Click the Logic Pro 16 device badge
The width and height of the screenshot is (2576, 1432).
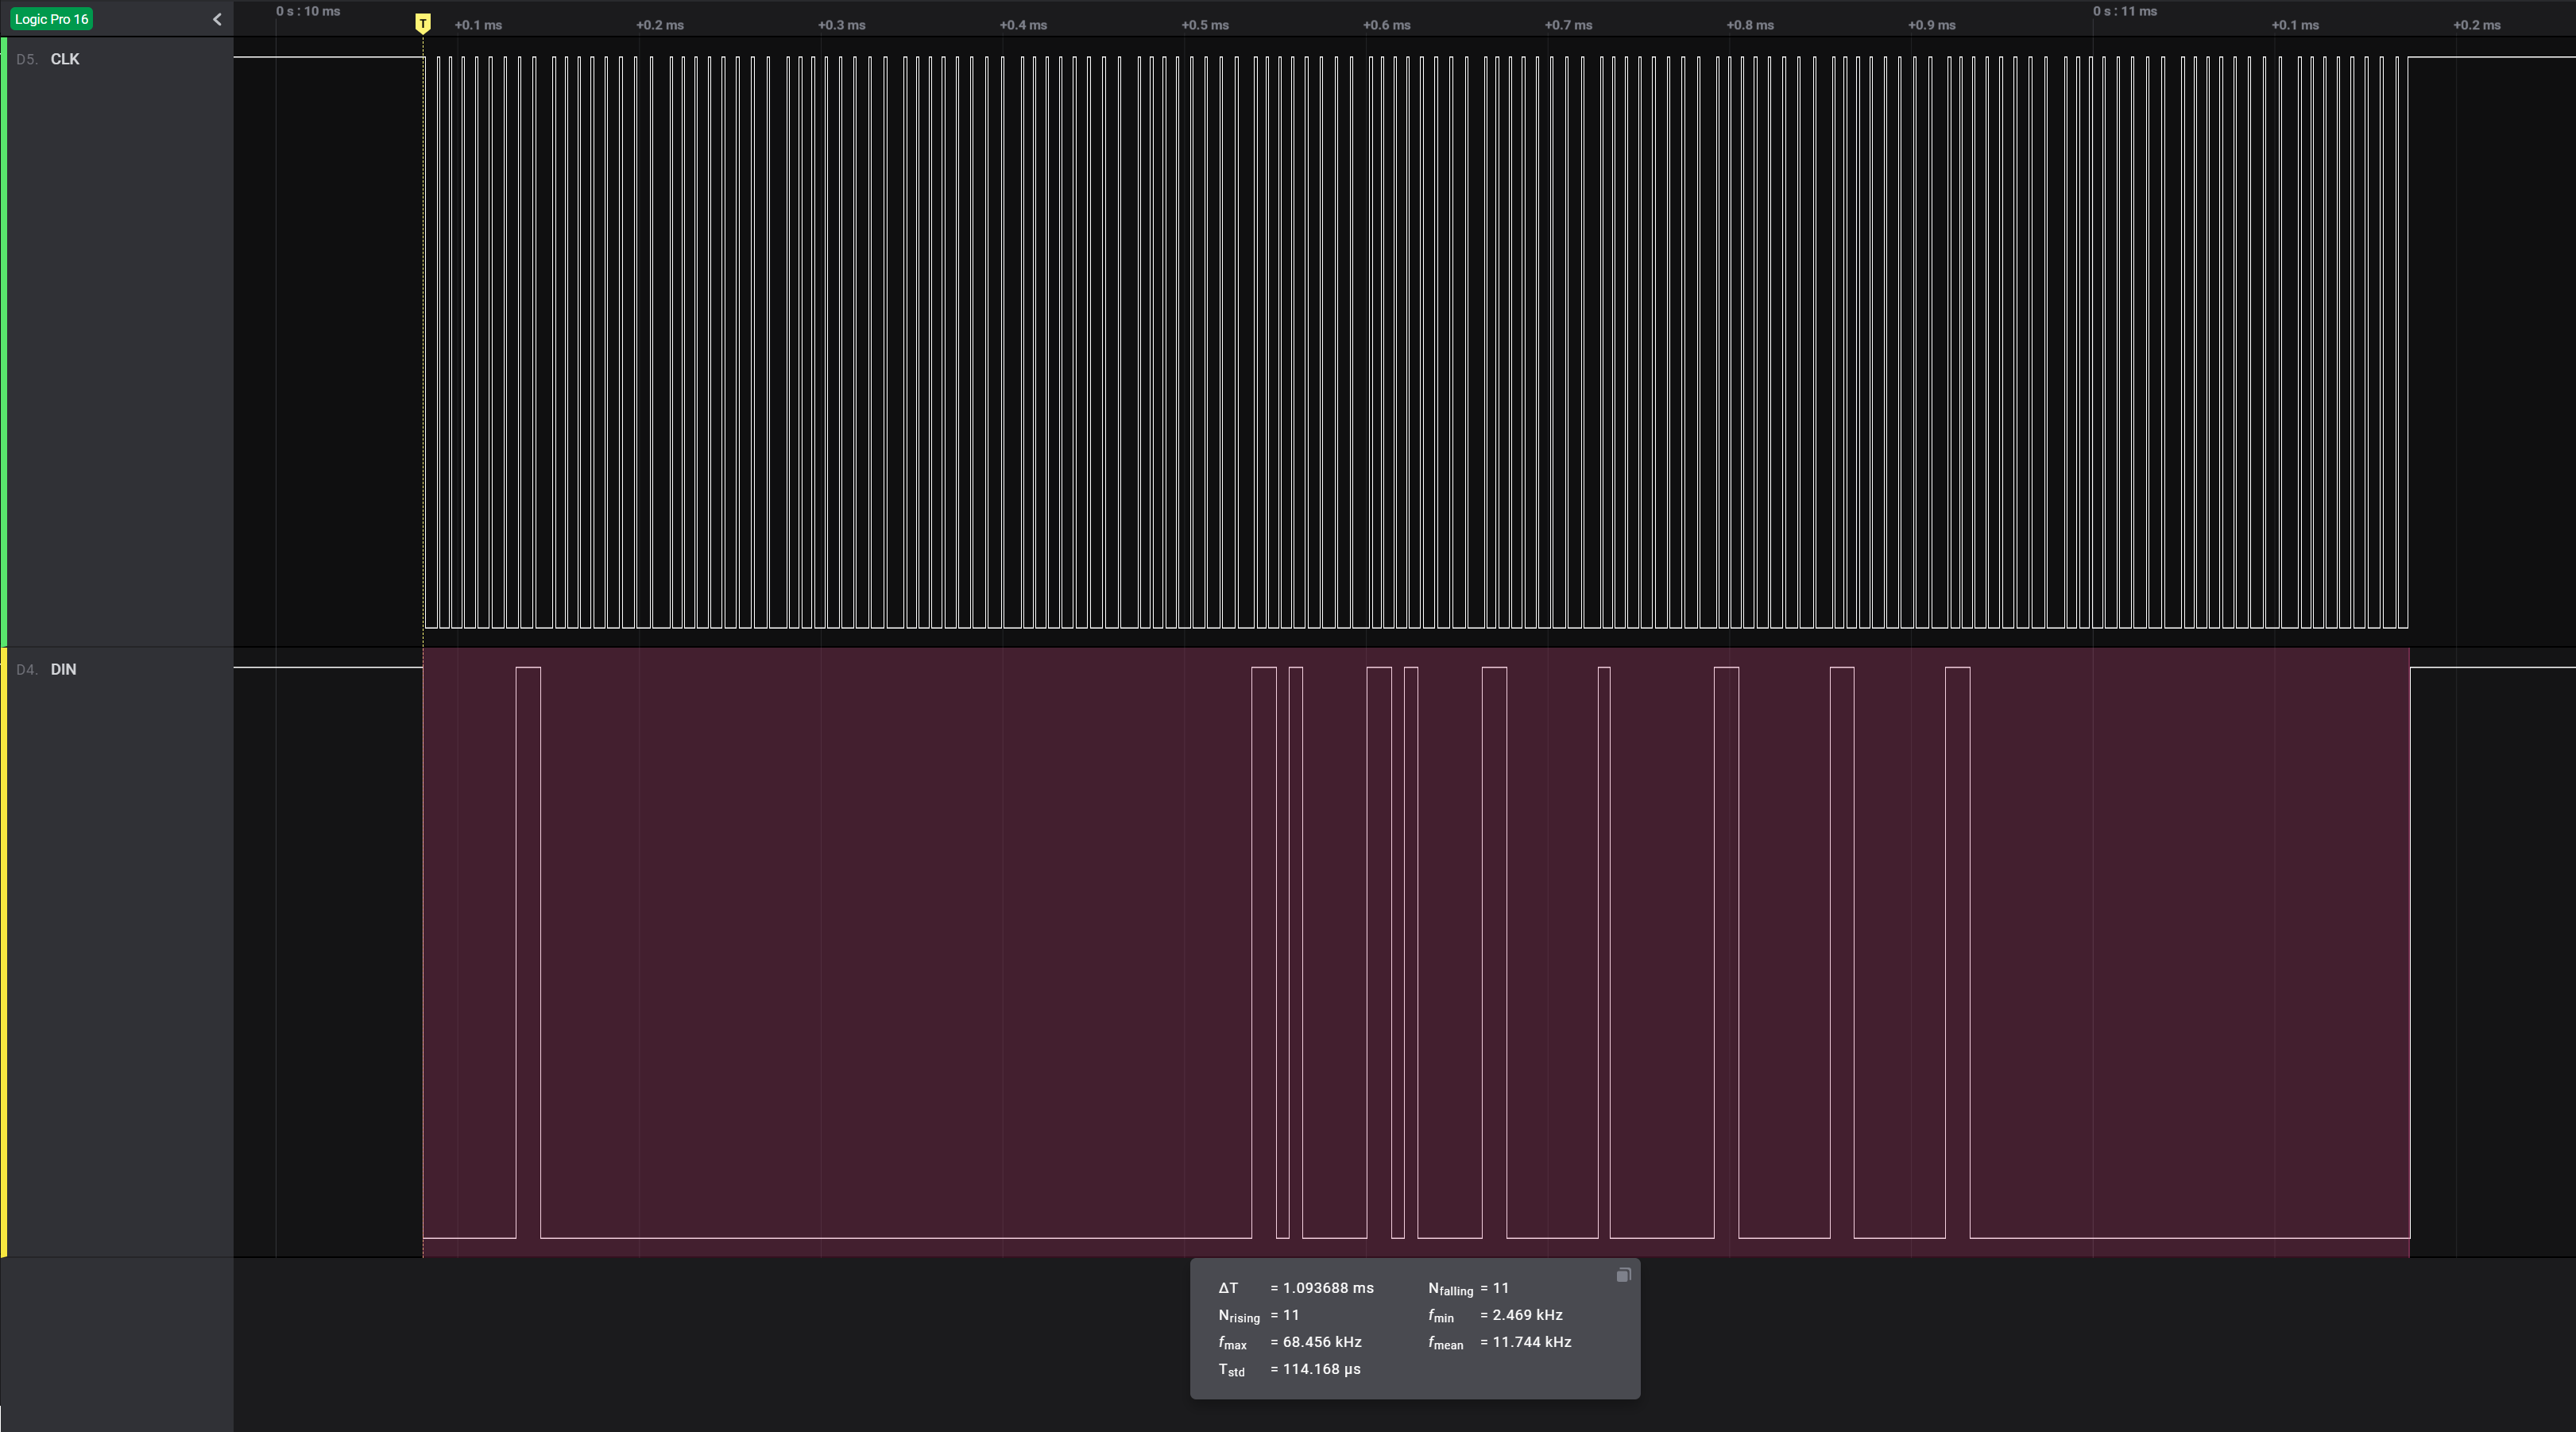pyautogui.click(x=51, y=19)
